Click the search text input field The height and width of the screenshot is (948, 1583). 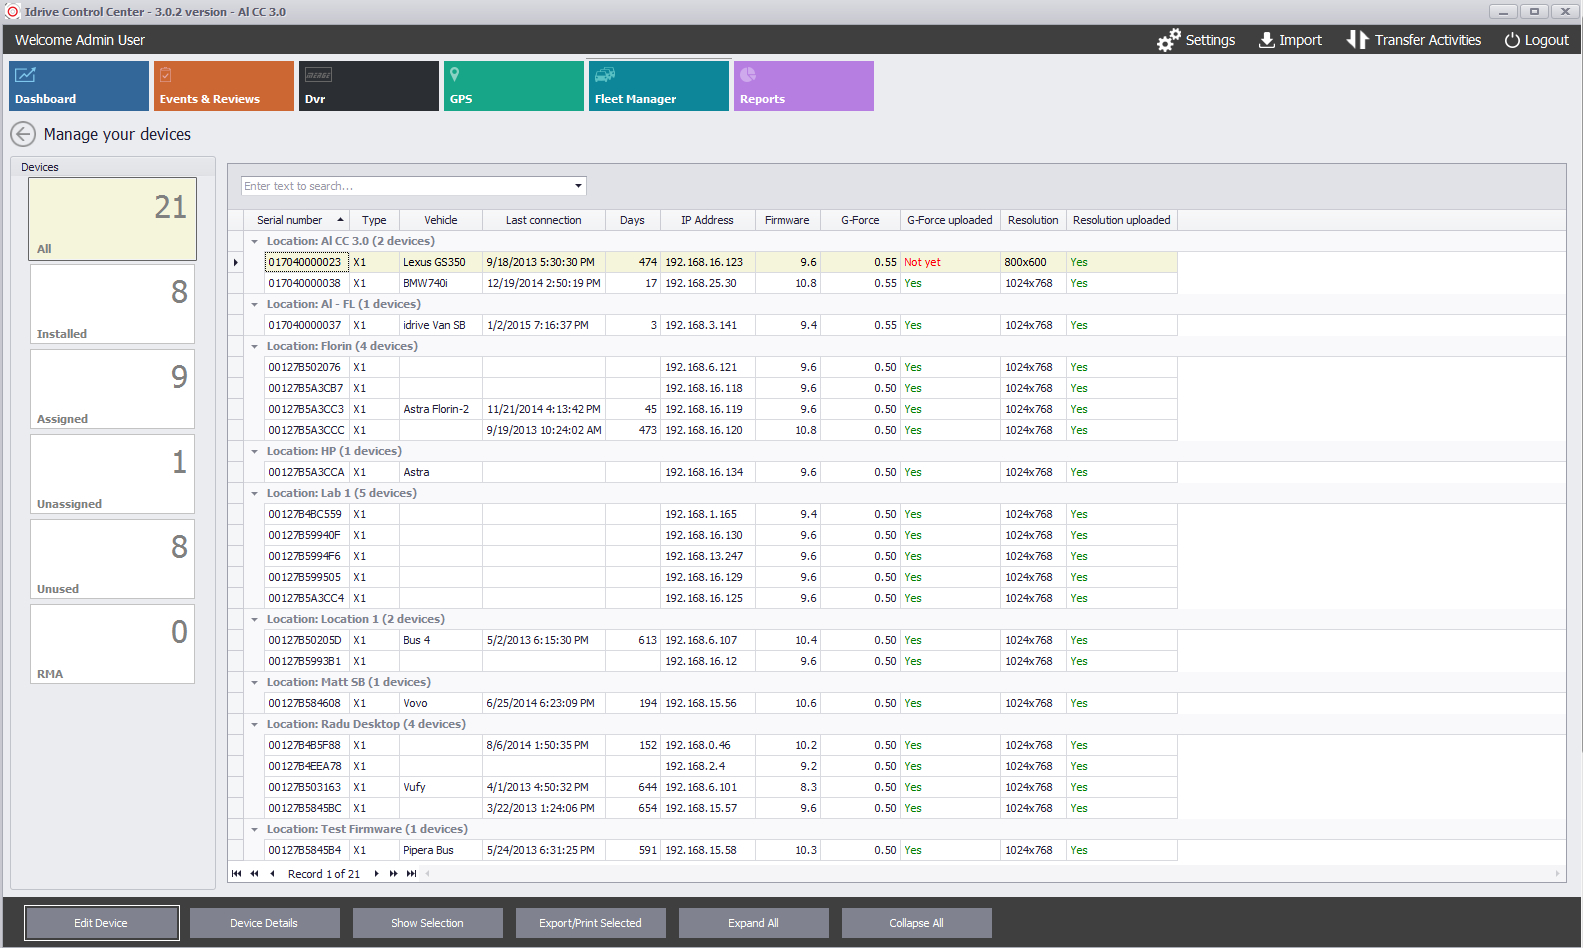point(405,186)
